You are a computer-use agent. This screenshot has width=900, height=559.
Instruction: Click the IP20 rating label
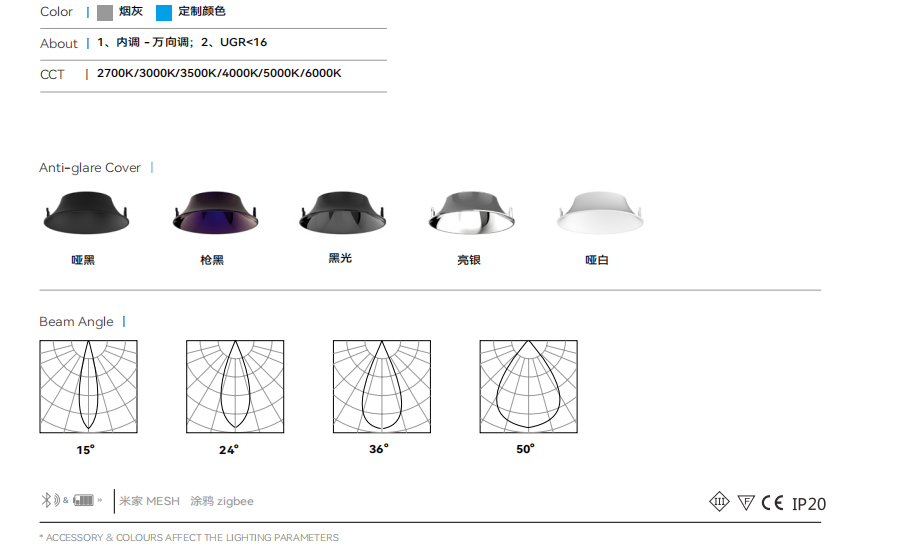(x=809, y=504)
